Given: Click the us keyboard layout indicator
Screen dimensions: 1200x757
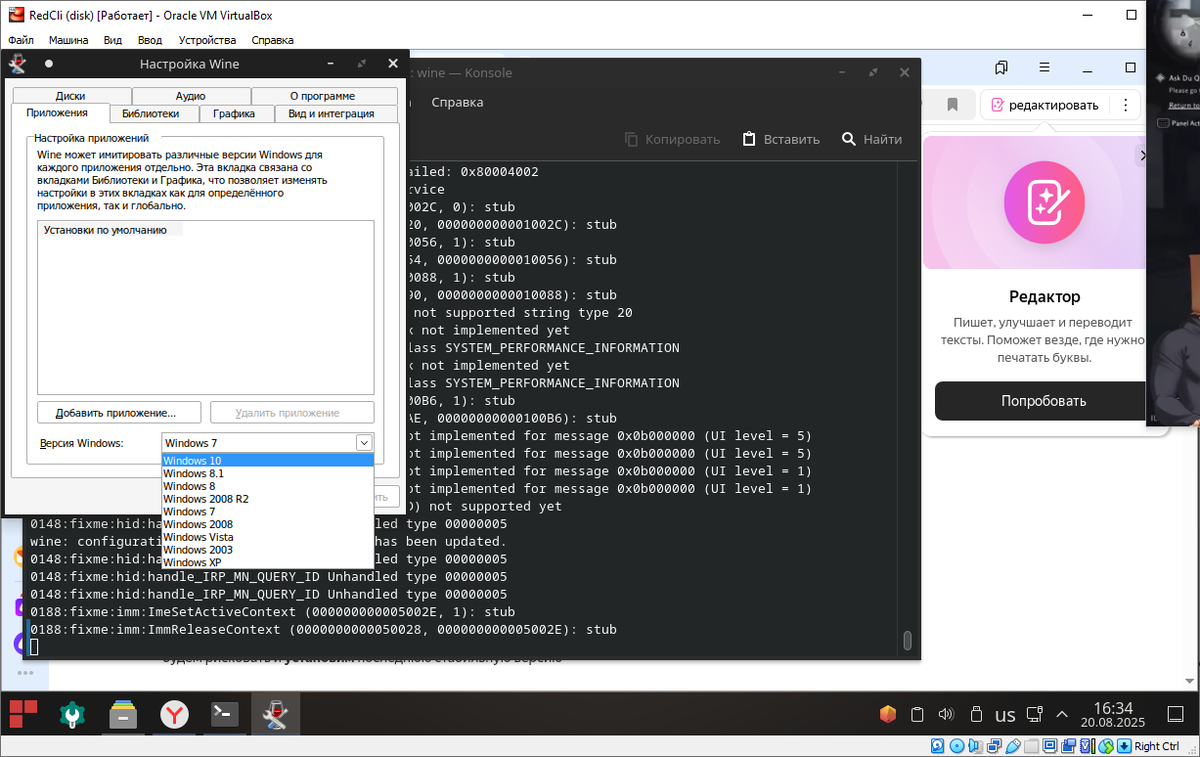Looking at the screenshot, I should click(x=1005, y=714).
